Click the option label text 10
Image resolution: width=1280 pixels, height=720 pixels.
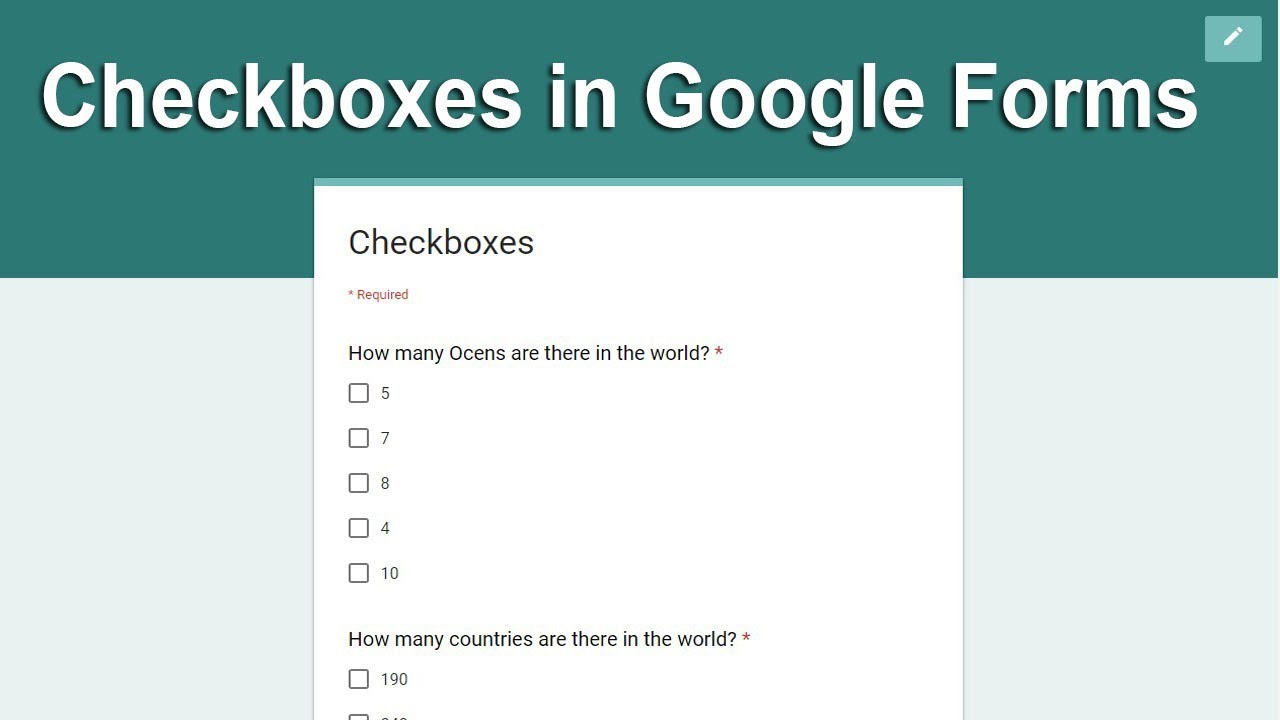pyautogui.click(x=390, y=574)
